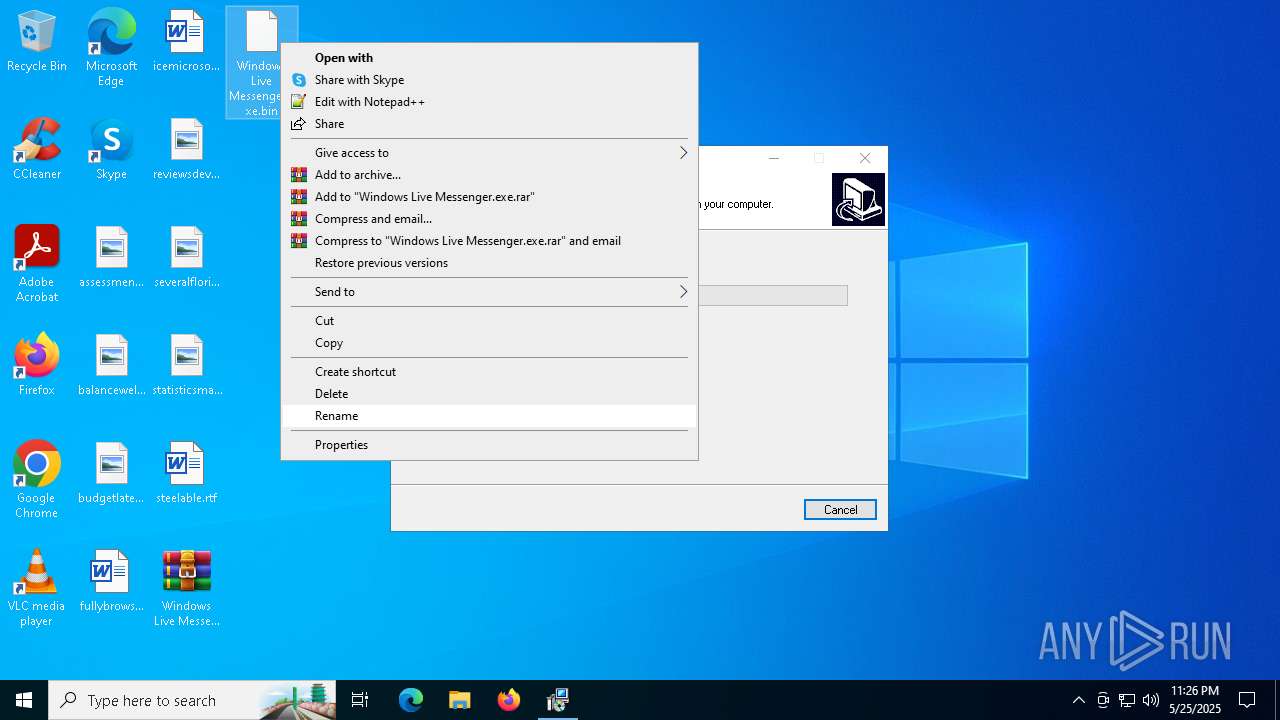The height and width of the screenshot is (720, 1280).
Task: Open the clock and date flyout
Action: pos(1195,700)
